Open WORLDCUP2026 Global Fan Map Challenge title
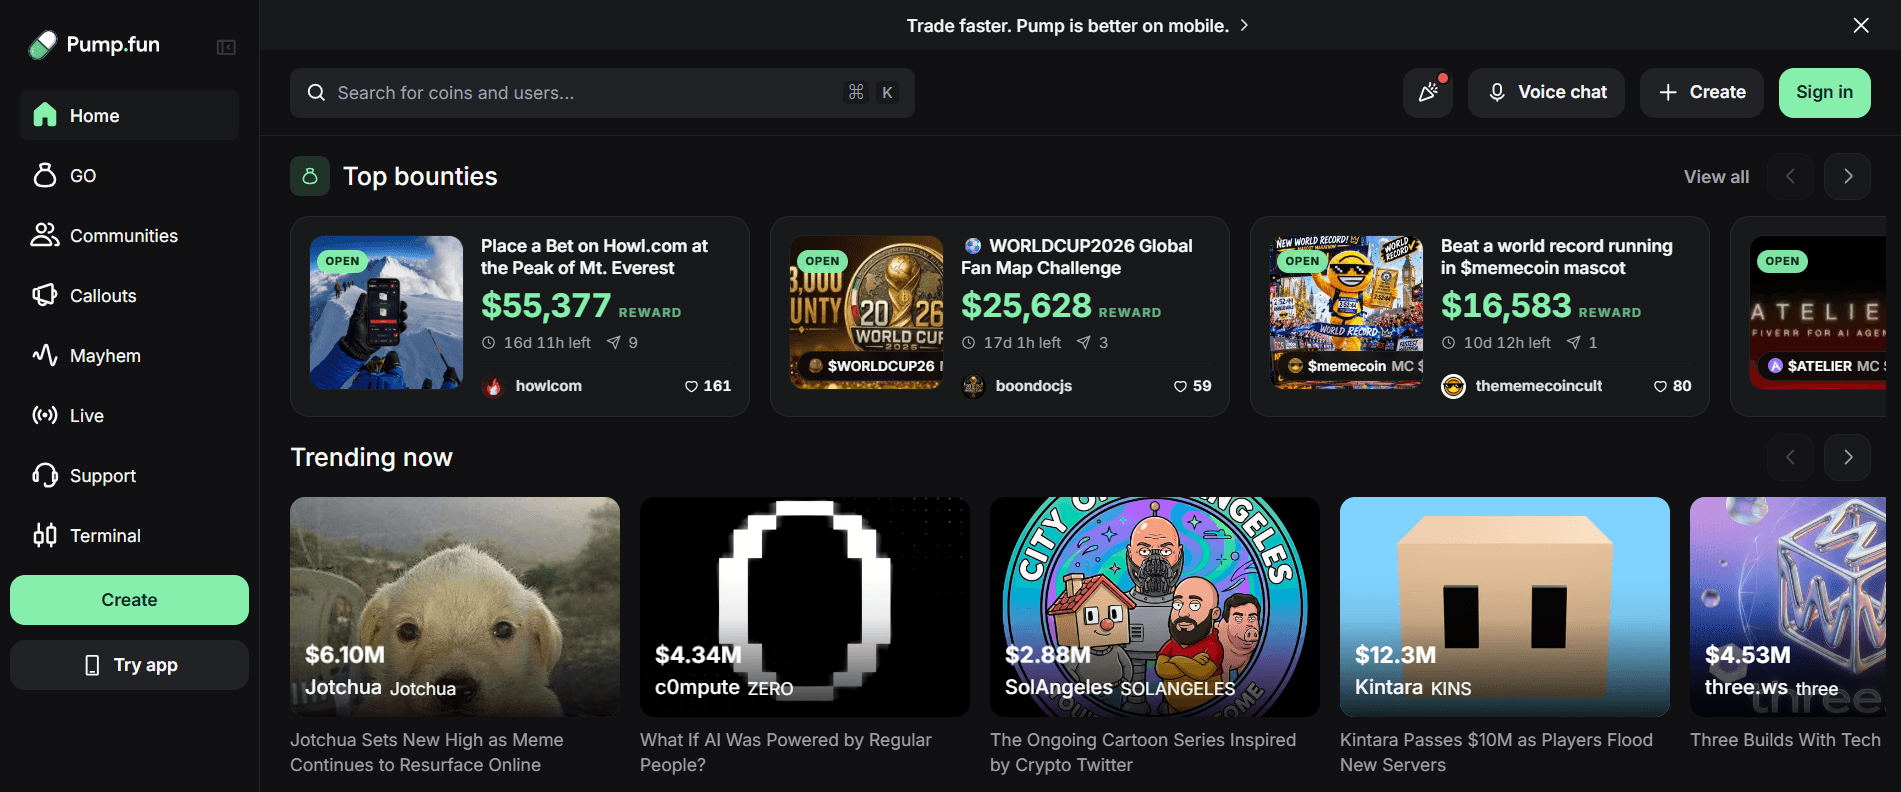This screenshot has width=1901, height=792. [x=1077, y=257]
